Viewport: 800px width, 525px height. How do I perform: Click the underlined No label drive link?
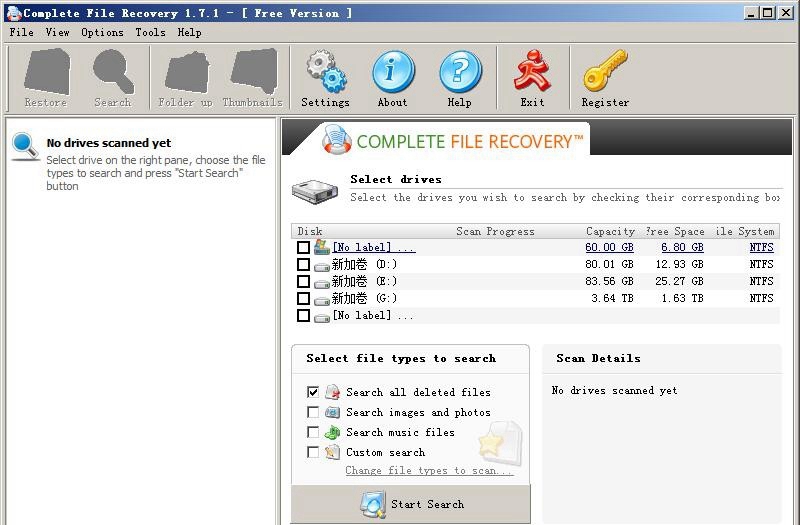click(x=373, y=247)
